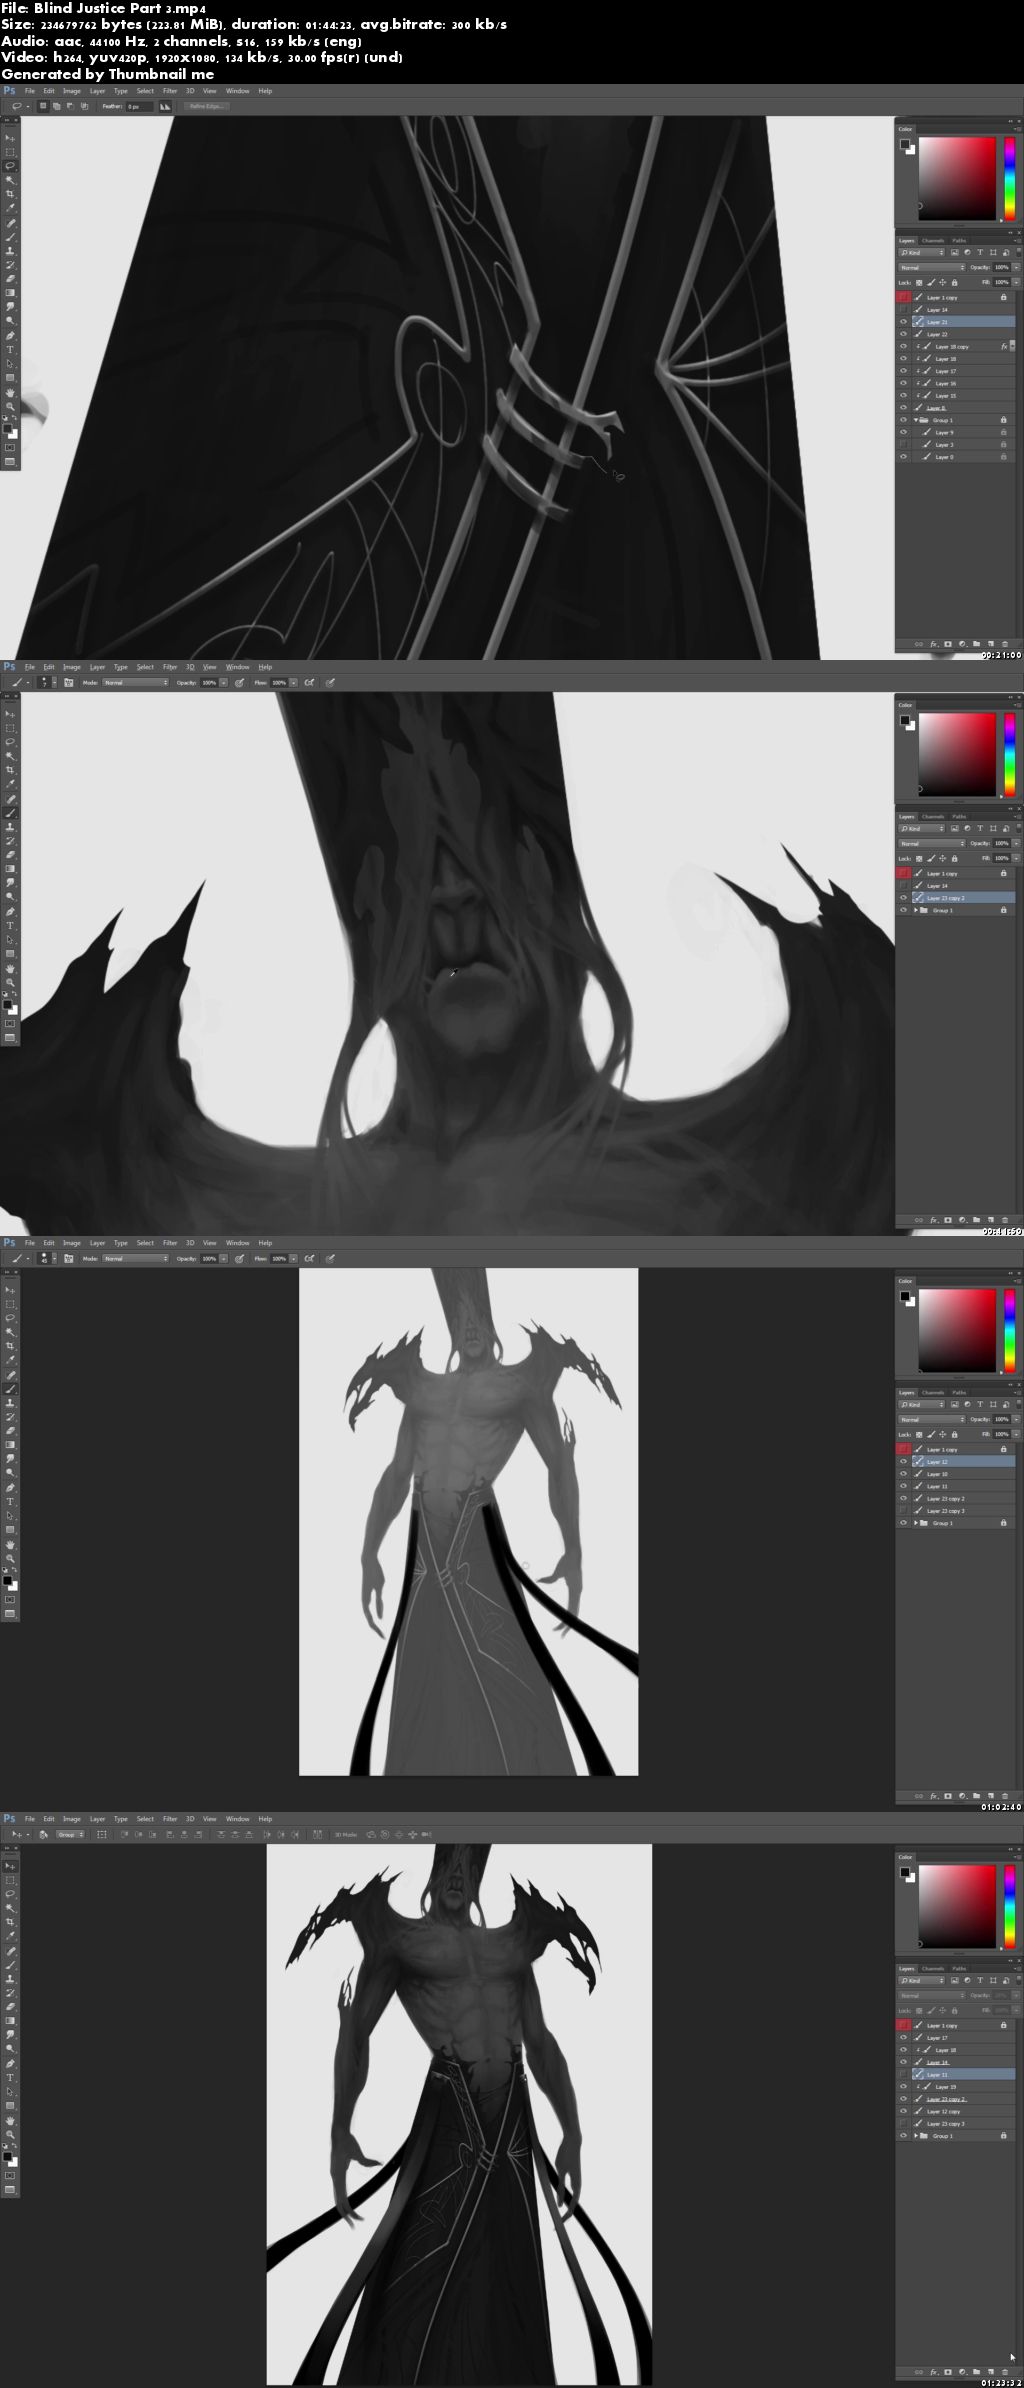The width and height of the screenshot is (1024, 2388).
Task: Click the Lock all icon in first frame
Action: click(x=956, y=283)
